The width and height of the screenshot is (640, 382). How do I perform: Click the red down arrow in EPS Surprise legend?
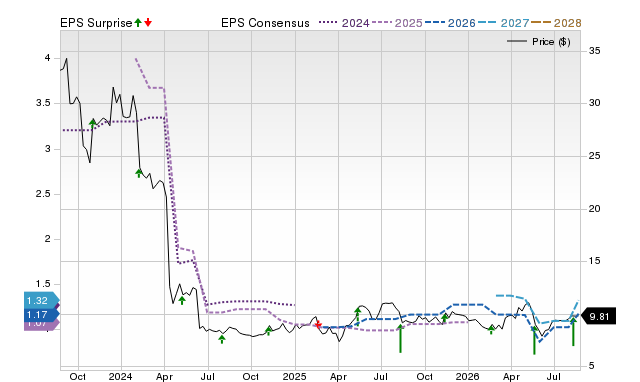(148, 23)
